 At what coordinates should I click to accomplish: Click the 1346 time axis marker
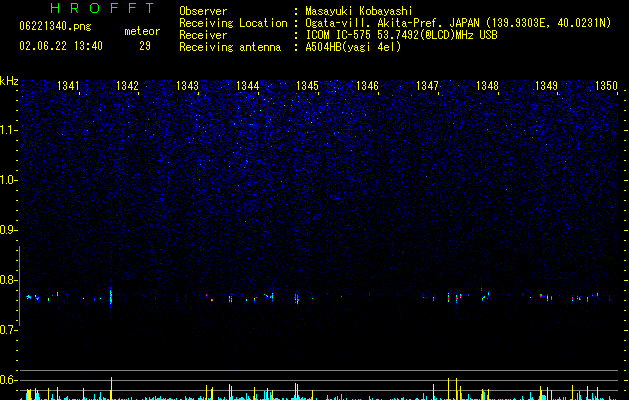(367, 85)
